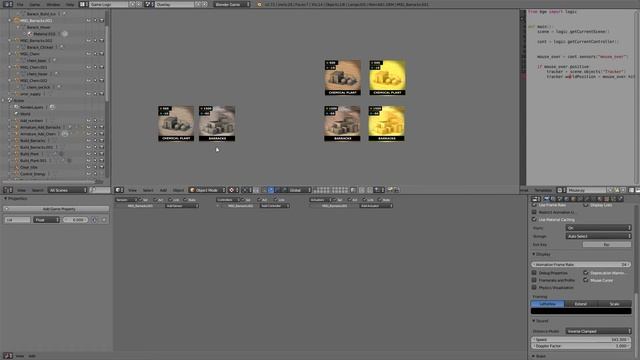Click the Material.010 material icon in outliner
The height and width of the screenshot is (360, 640).
tap(30, 34)
